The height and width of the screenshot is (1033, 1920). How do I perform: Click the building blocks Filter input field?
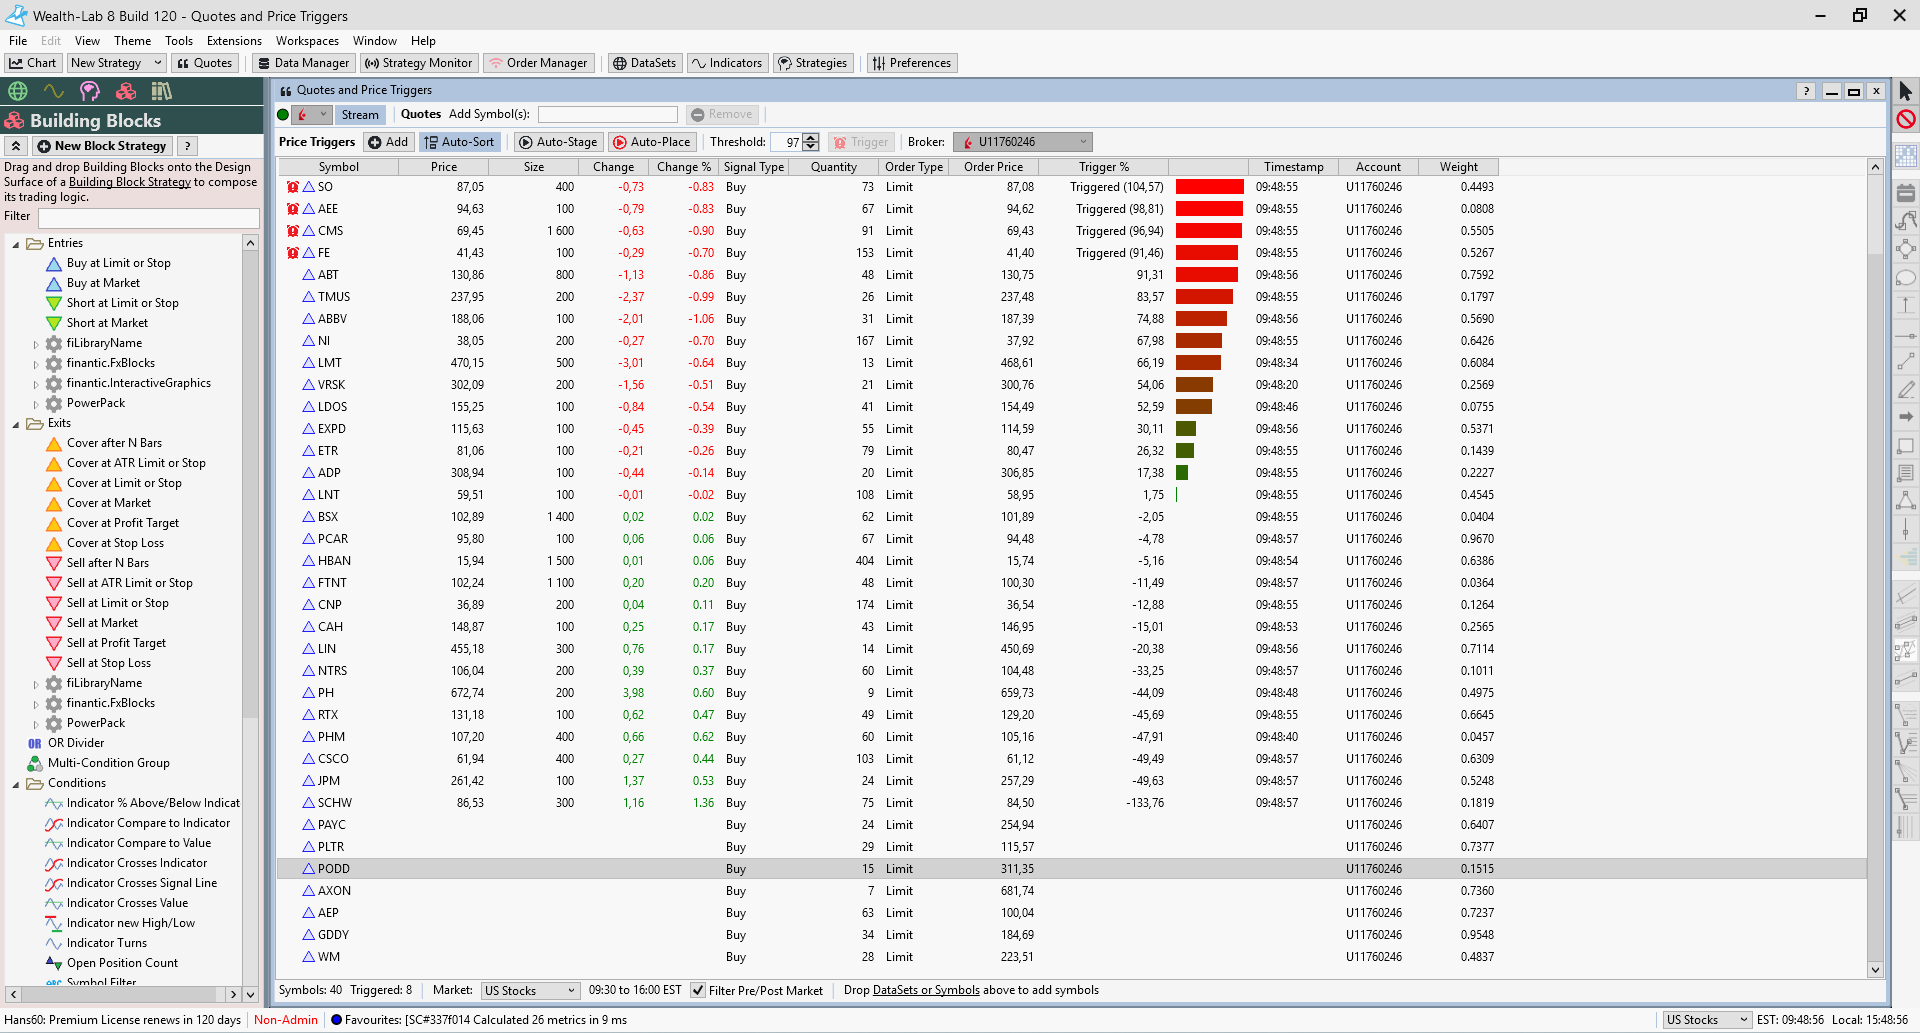(149, 217)
